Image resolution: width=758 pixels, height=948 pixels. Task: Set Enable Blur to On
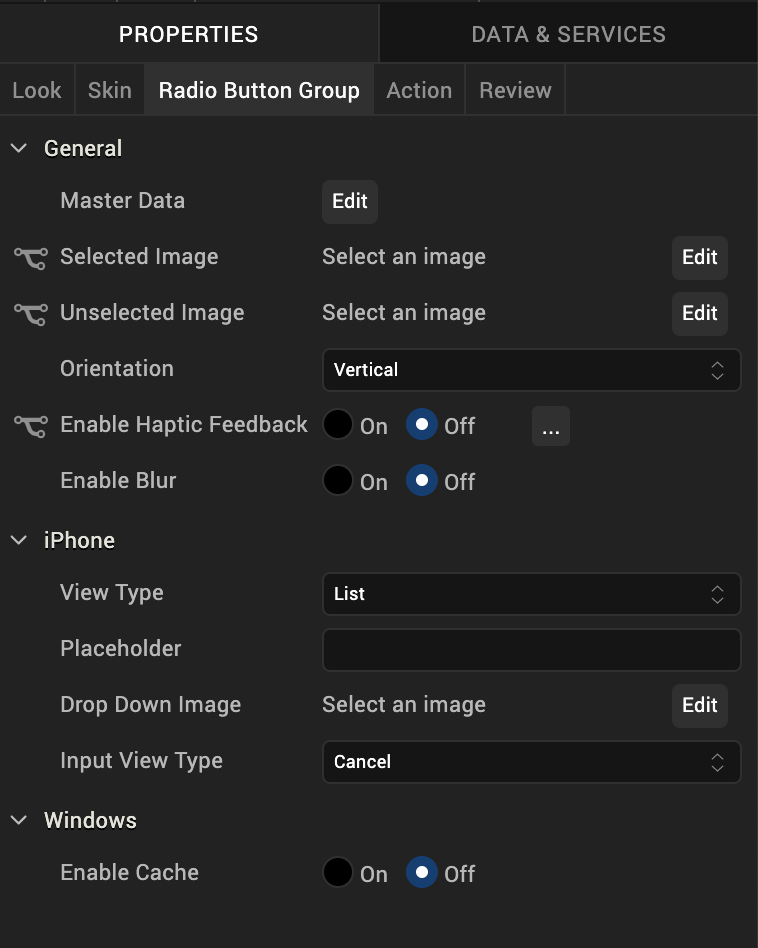click(338, 481)
